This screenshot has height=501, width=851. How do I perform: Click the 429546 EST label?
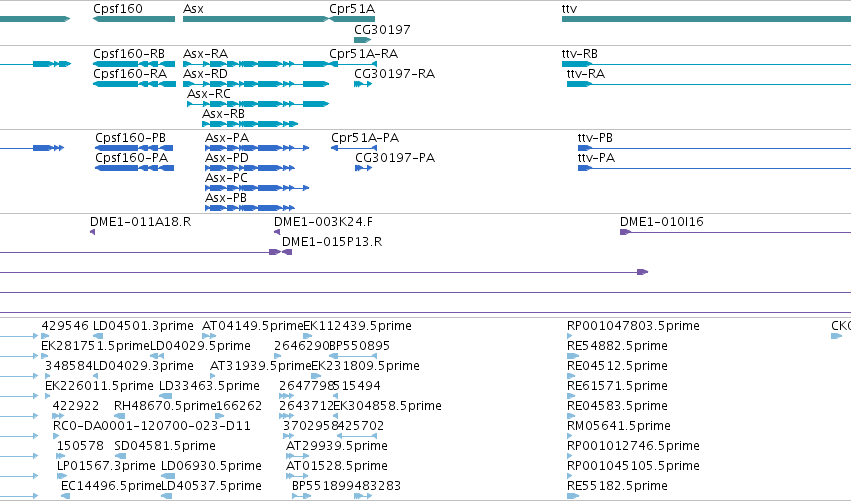[x=65, y=326]
